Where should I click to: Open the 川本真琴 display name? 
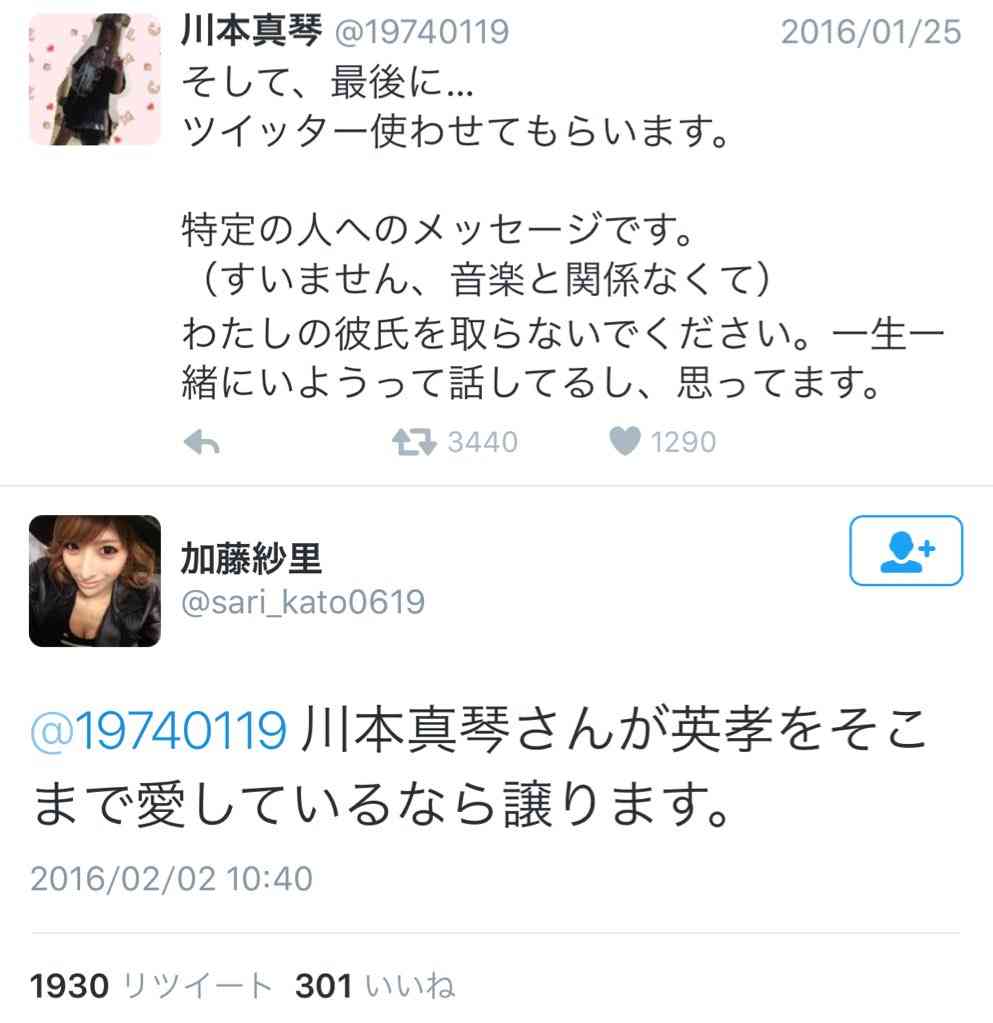coord(251,31)
